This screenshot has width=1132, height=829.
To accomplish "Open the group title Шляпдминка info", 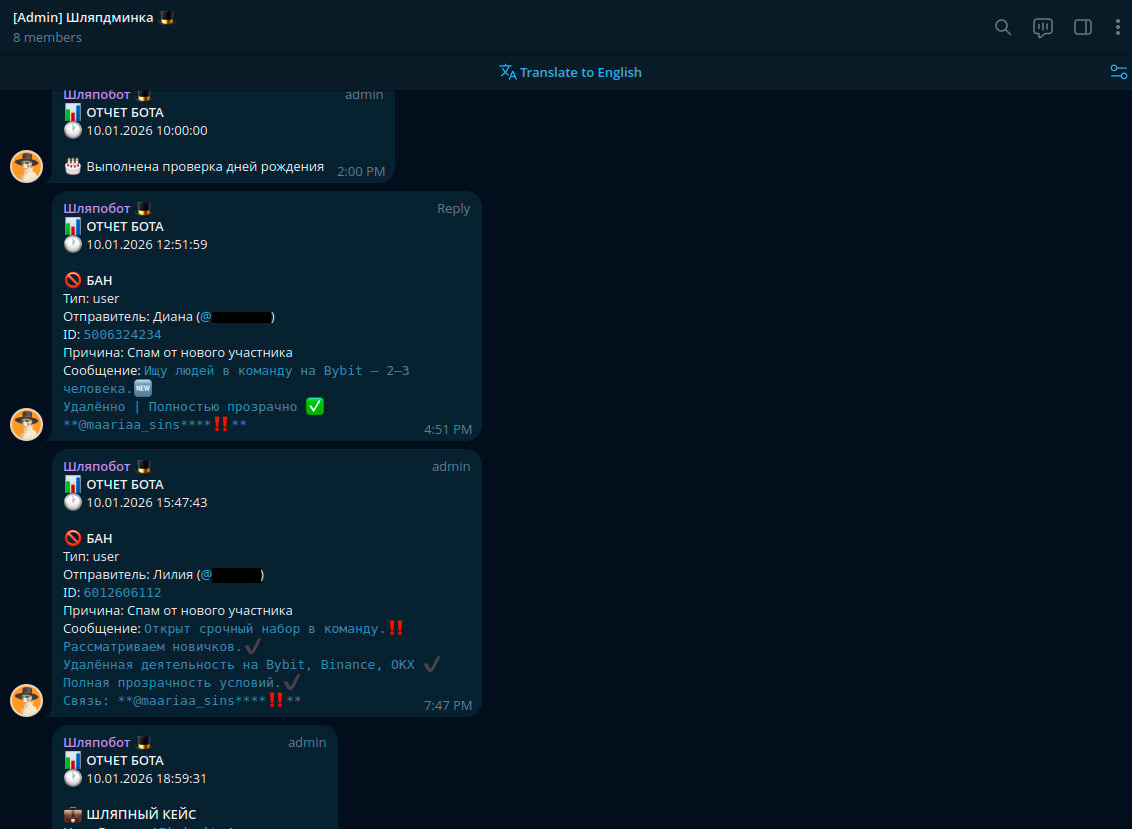I will pyautogui.click(x=85, y=17).
